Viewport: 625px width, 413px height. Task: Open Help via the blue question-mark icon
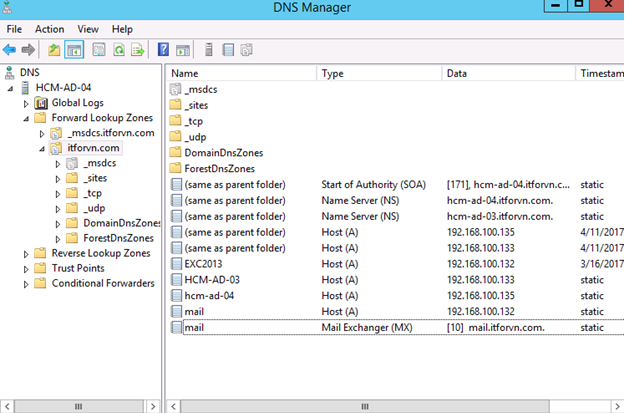[x=163, y=49]
